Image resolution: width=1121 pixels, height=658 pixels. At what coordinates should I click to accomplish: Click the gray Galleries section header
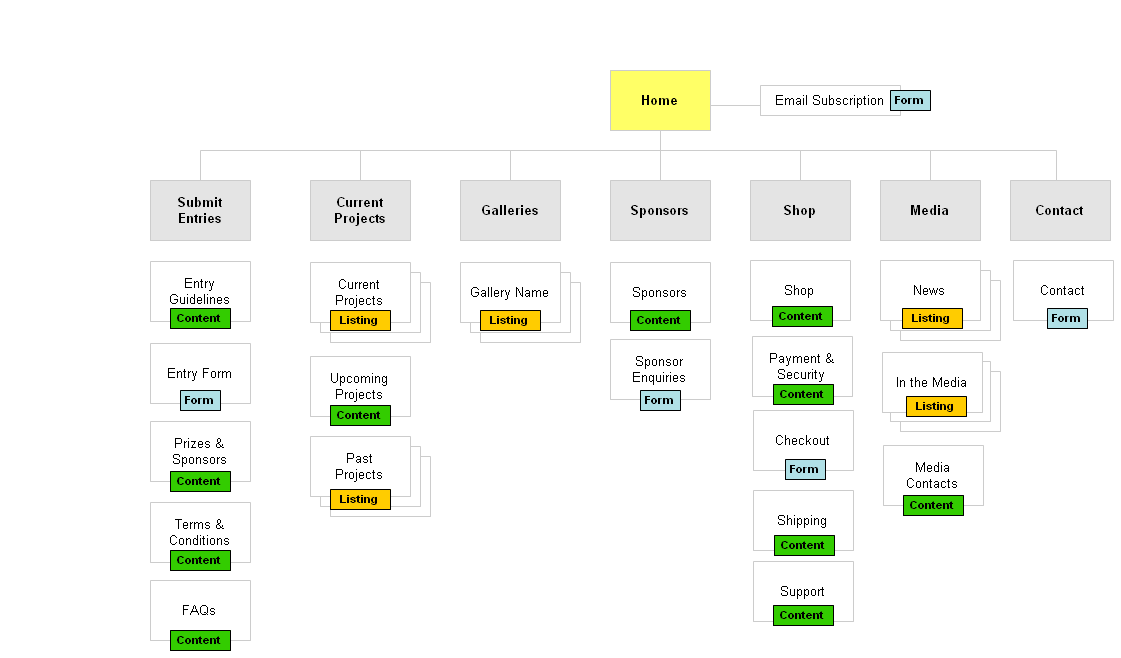click(510, 210)
